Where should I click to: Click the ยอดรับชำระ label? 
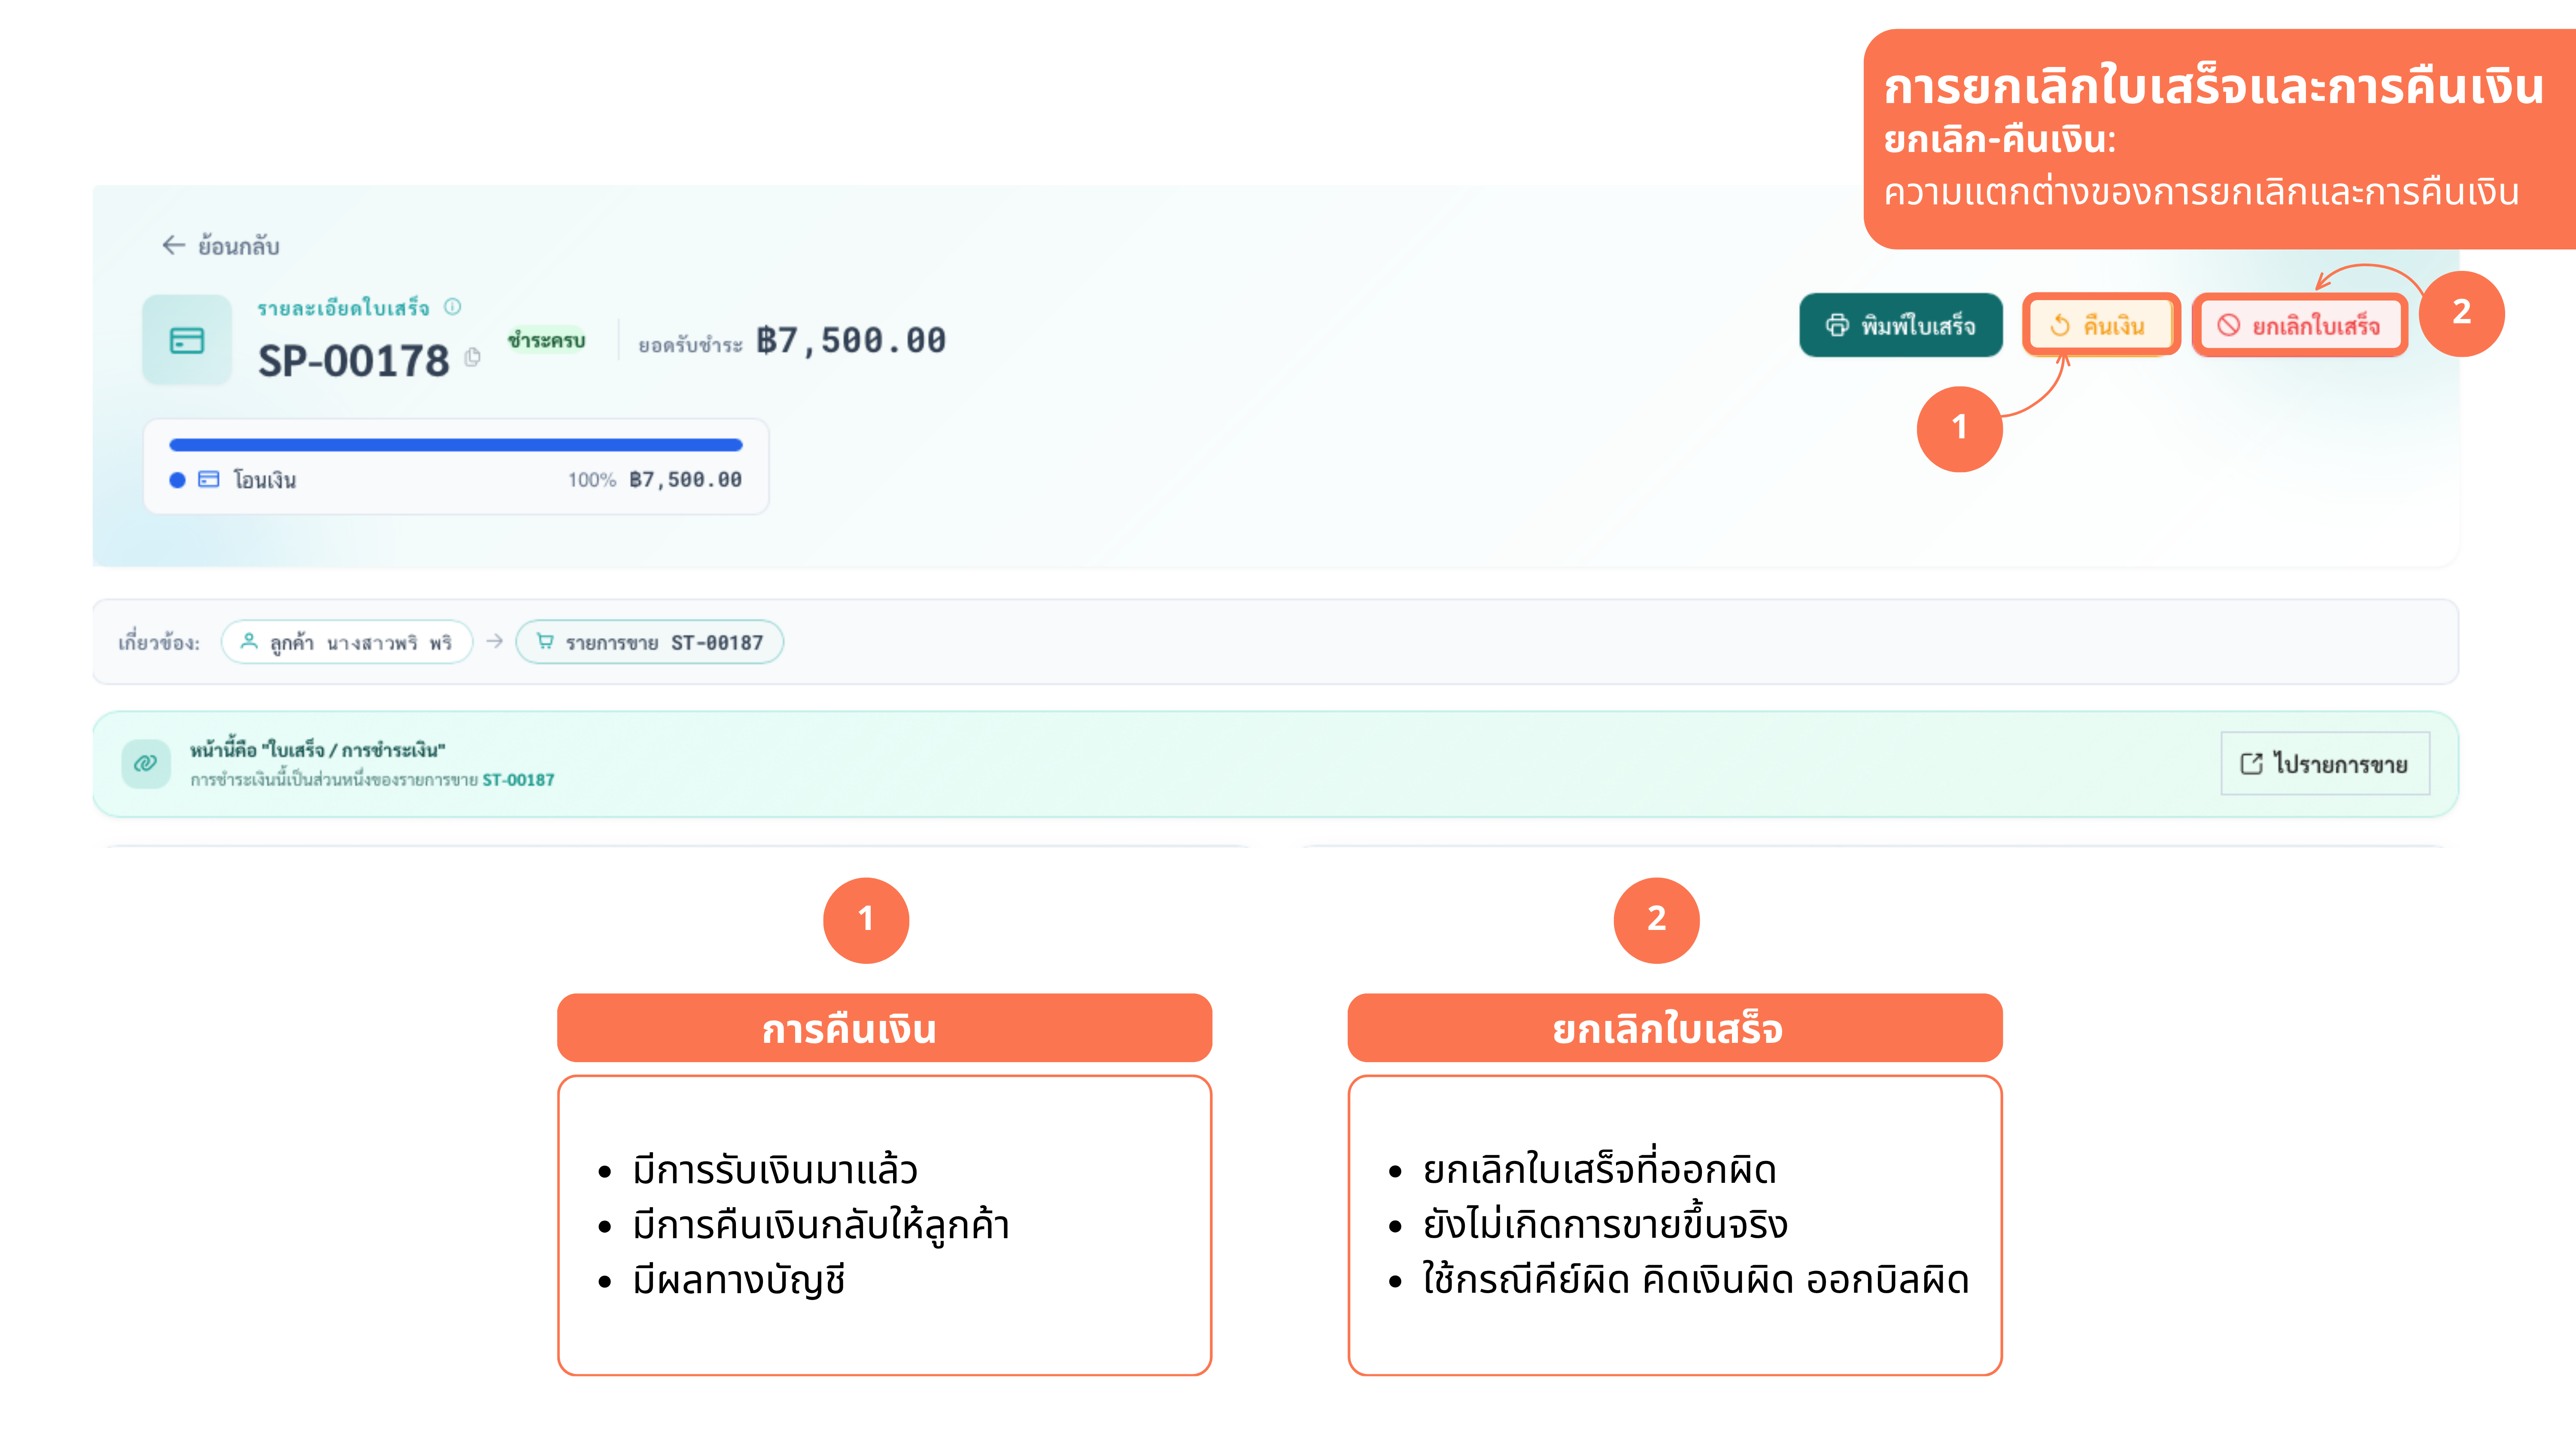click(691, 345)
